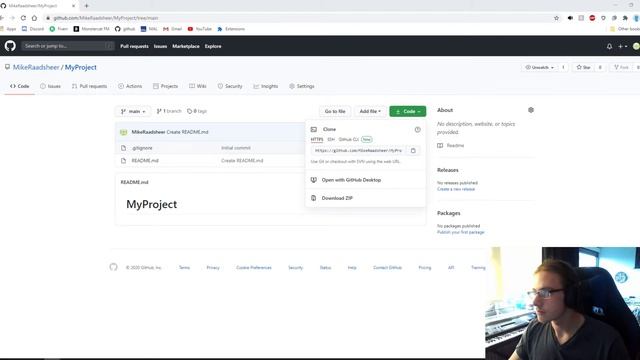View the 0 tags link

pyautogui.click(x=197, y=111)
